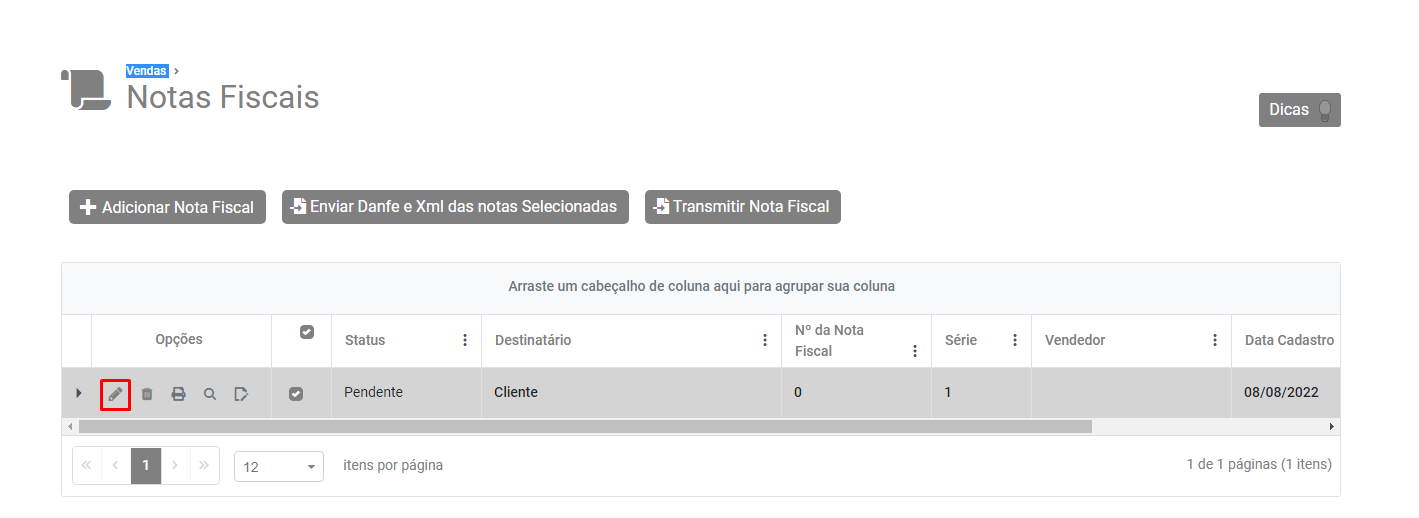This screenshot has height=518, width=1419.
Task: Click the magnifying glass icon in the row
Action: [210, 394]
